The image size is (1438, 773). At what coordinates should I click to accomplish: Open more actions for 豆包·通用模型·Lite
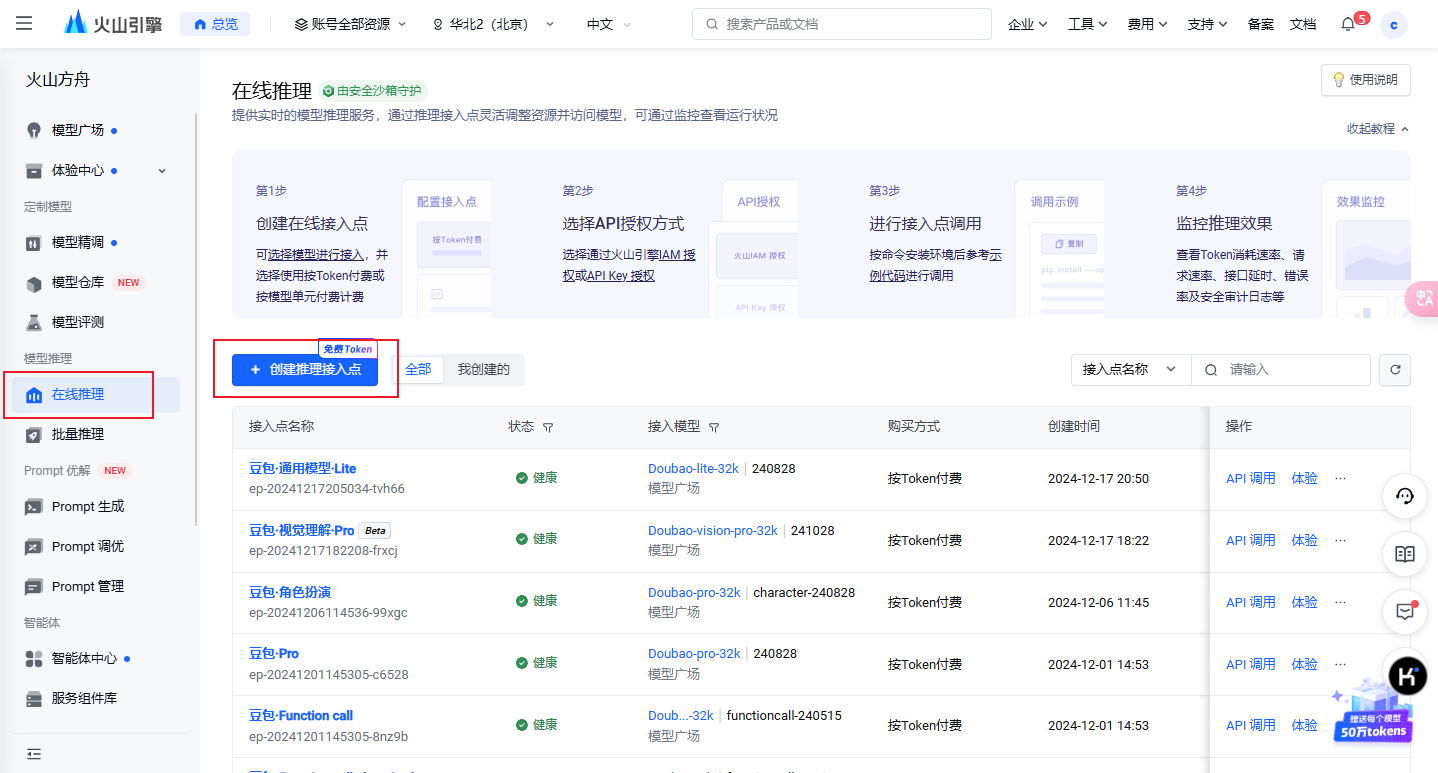(x=1341, y=478)
